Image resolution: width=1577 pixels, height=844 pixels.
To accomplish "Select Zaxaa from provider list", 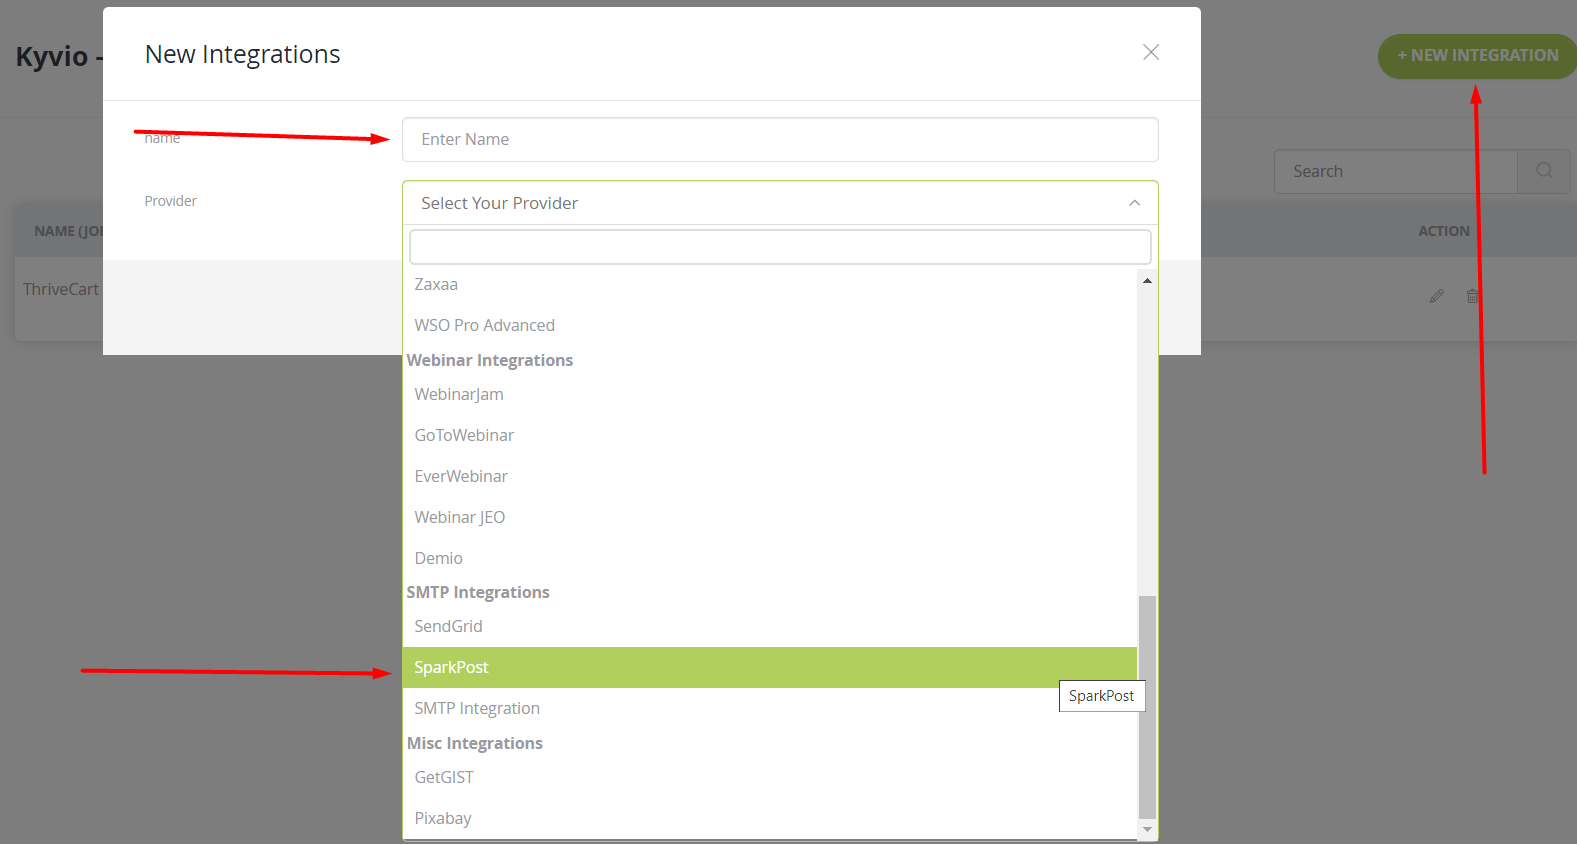I will pos(769,284).
